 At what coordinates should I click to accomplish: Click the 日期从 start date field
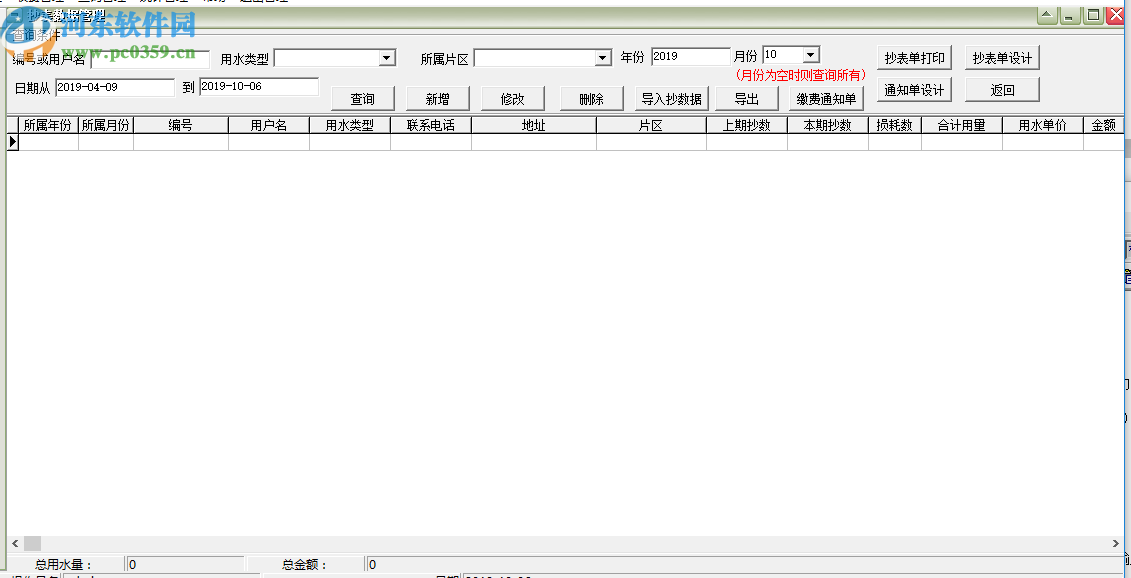(115, 87)
